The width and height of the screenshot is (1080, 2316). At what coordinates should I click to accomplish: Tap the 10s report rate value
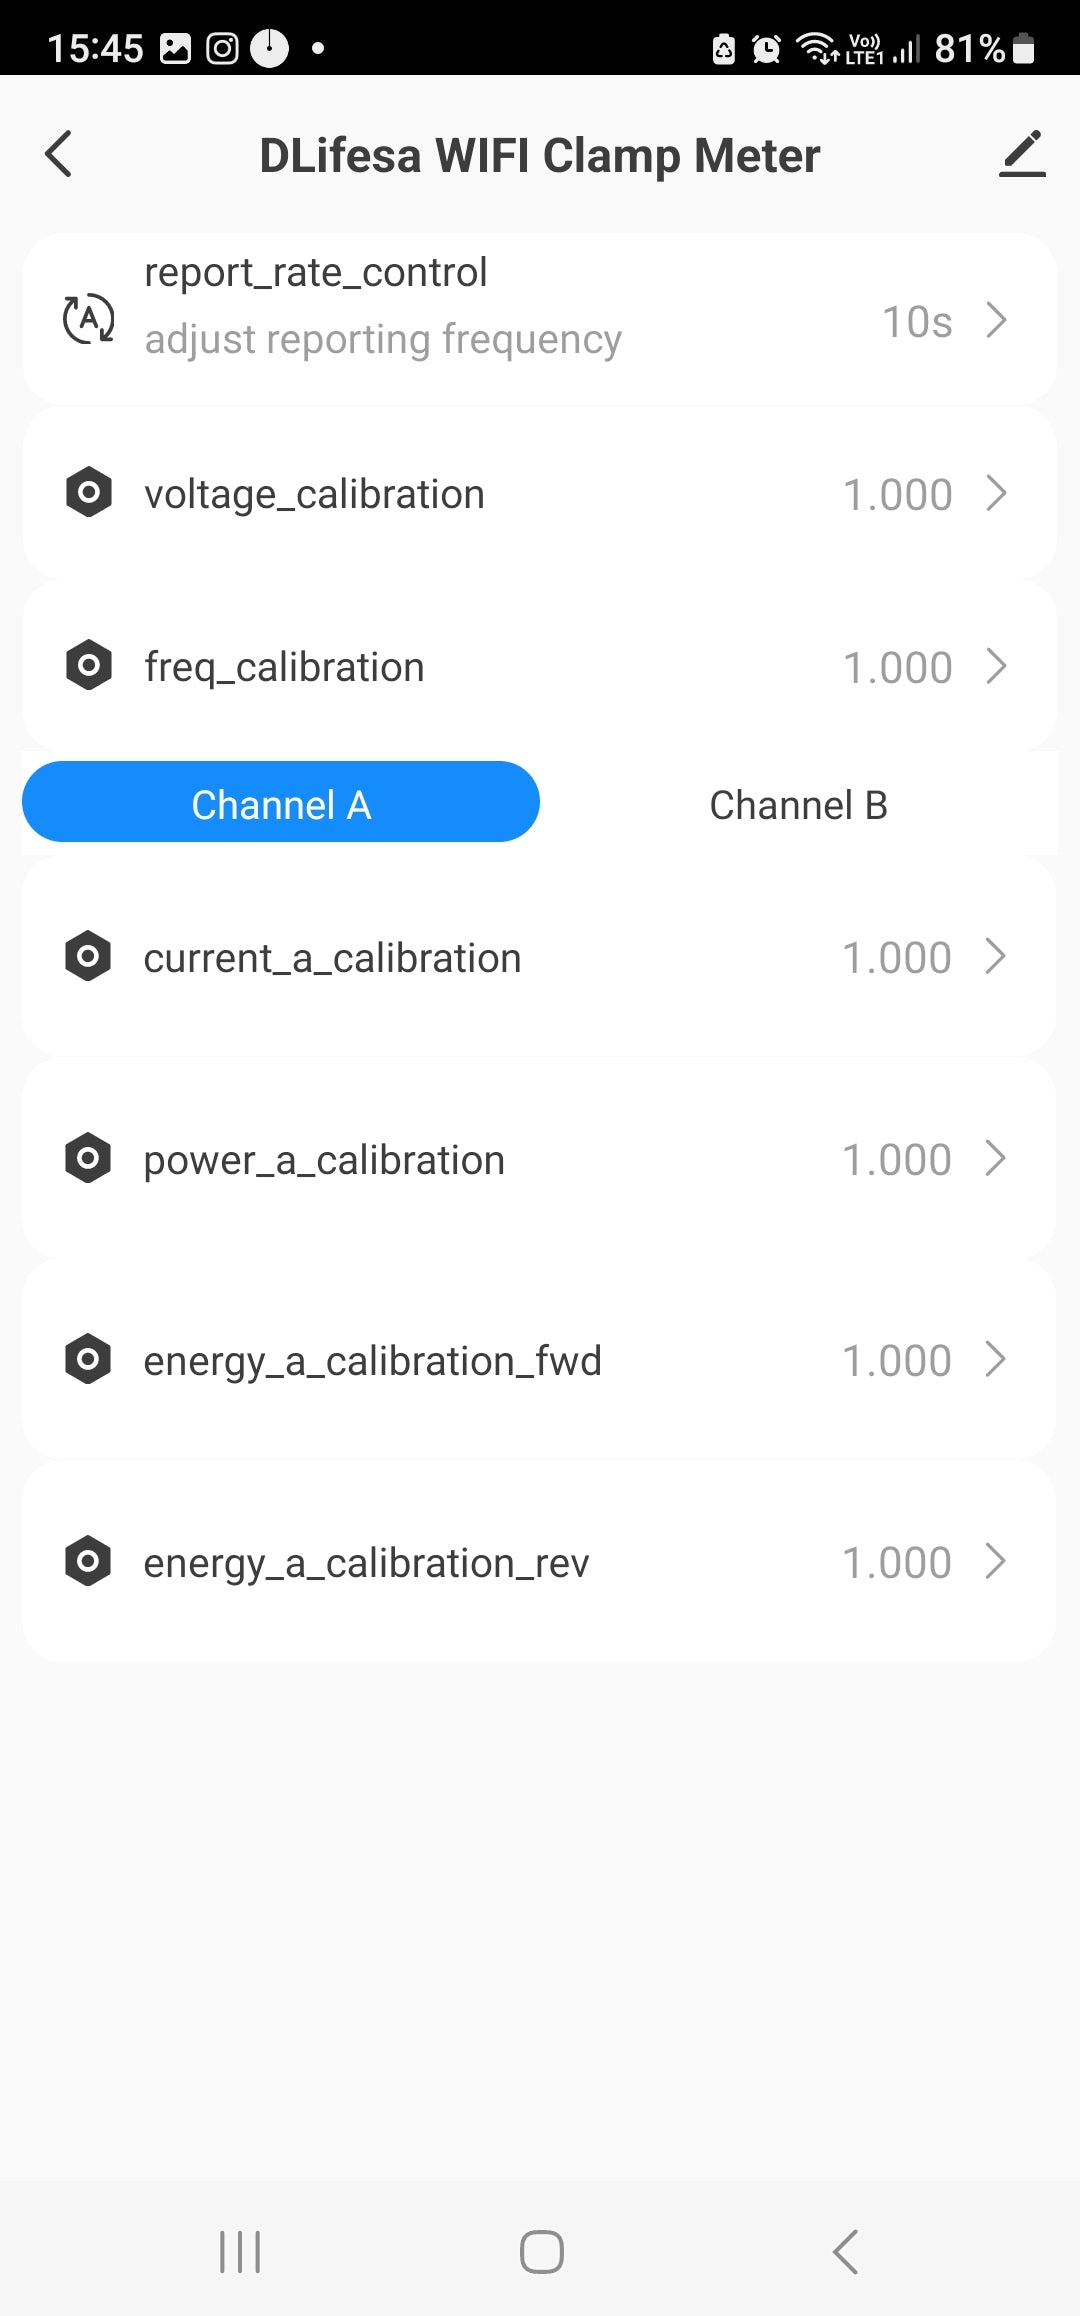916,322
